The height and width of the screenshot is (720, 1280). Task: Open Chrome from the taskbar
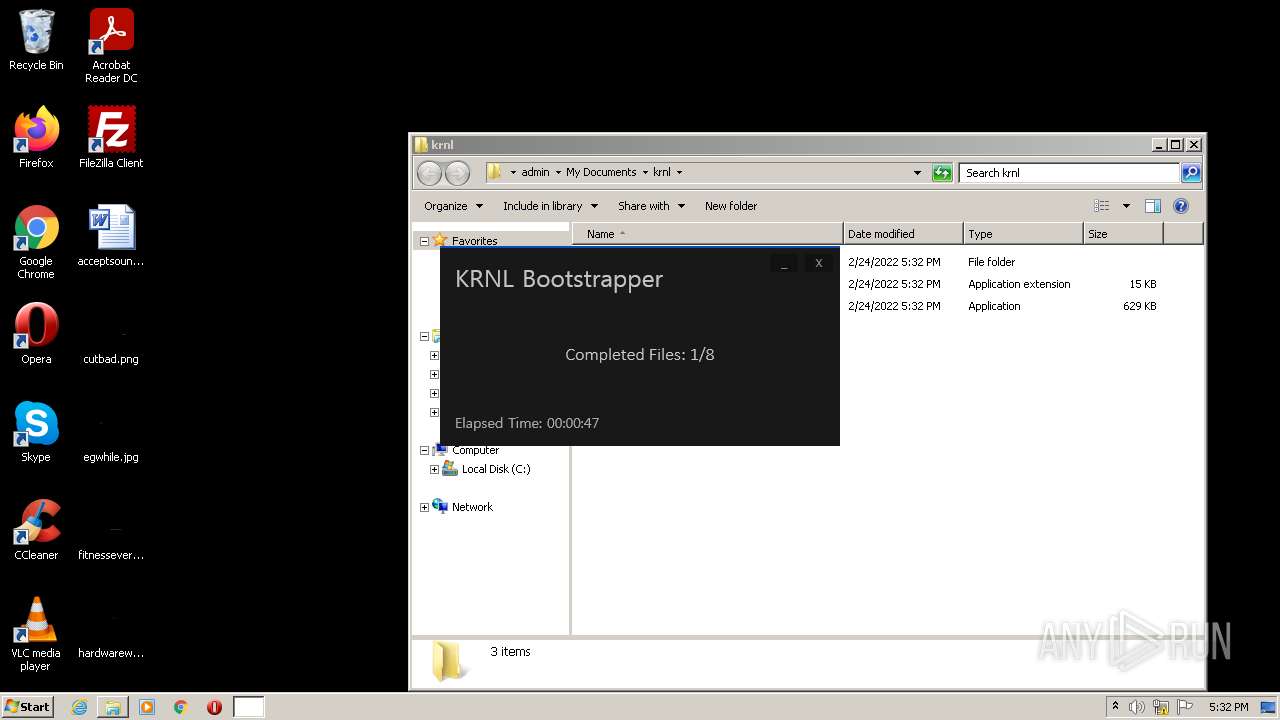point(181,707)
